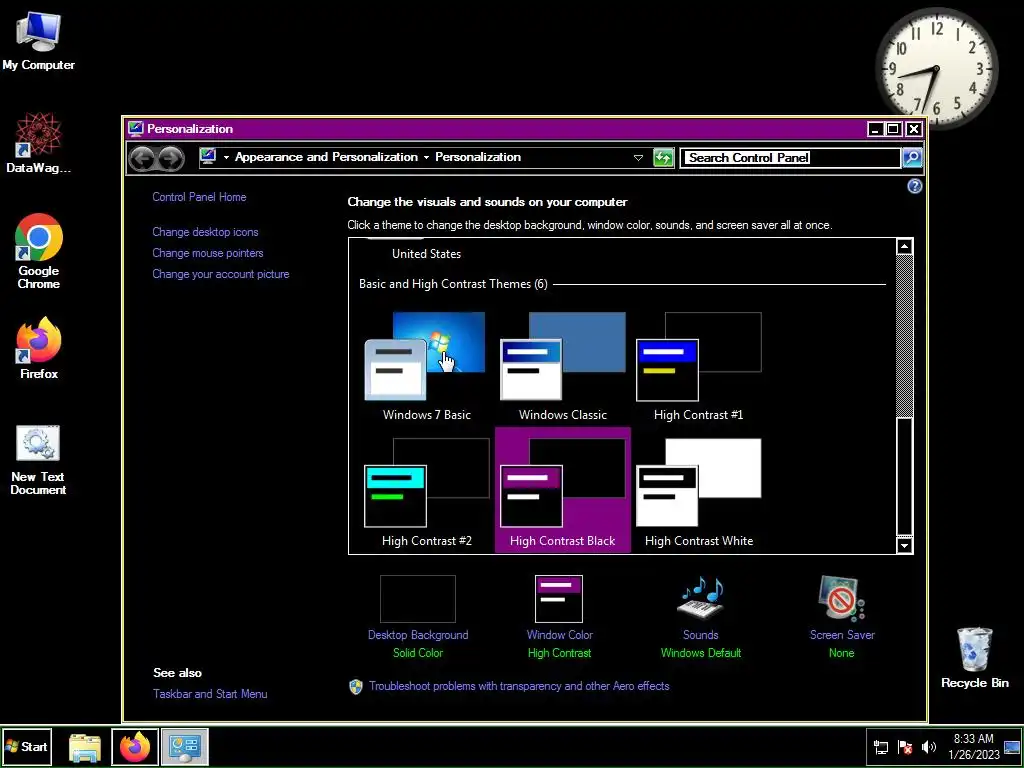Click the theme list scroll down arrow
This screenshot has width=1024, height=768.
click(x=904, y=545)
